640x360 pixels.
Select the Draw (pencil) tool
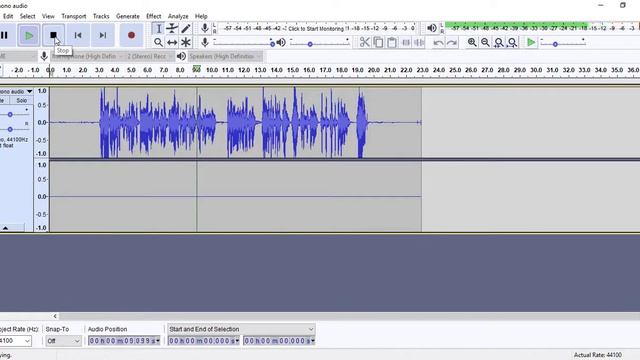pos(186,28)
